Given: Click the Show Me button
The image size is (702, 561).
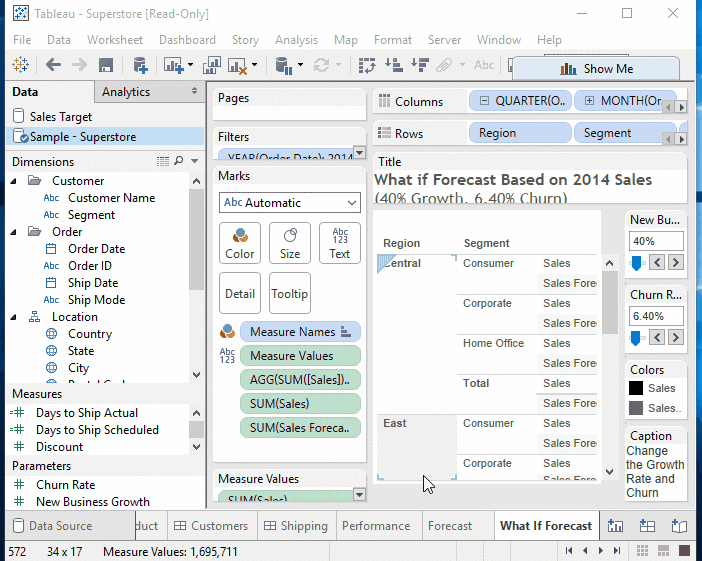Looking at the screenshot, I should coord(596,69).
